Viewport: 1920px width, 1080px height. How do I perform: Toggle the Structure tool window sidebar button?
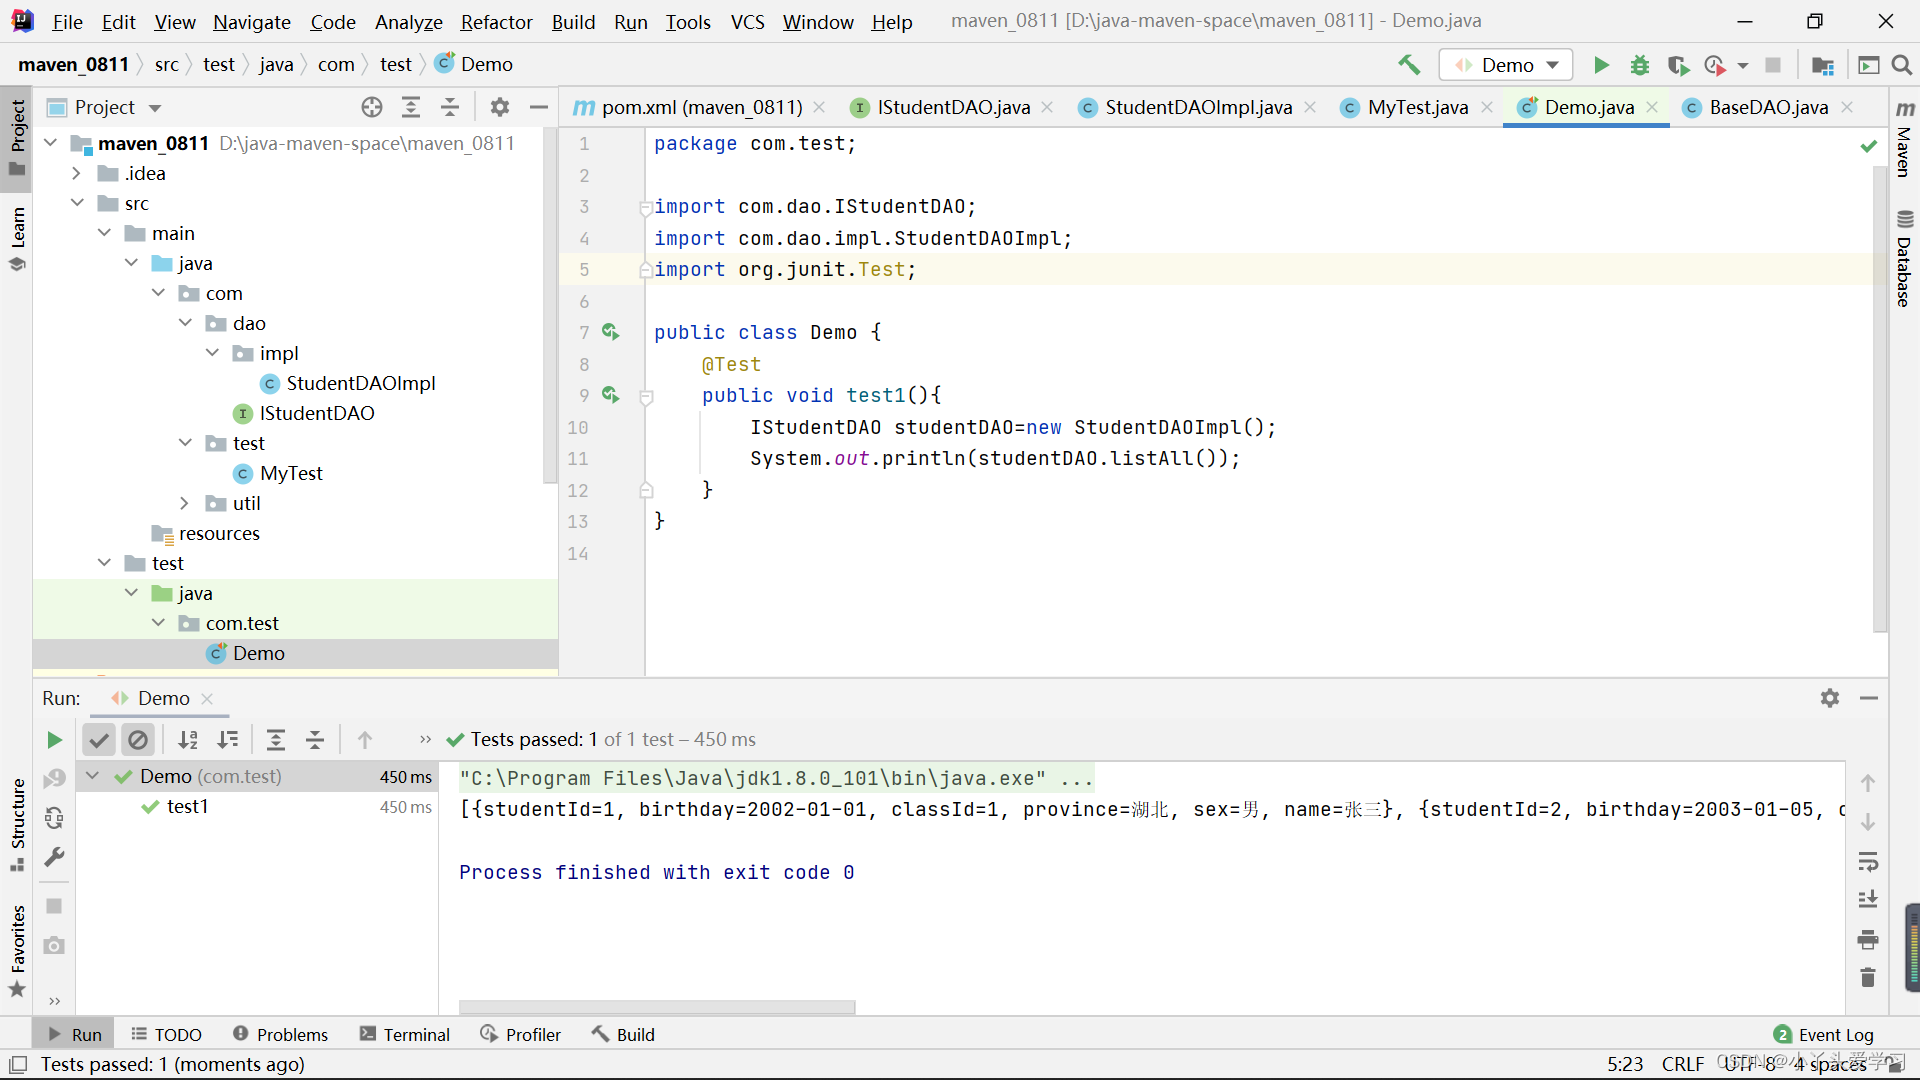pyautogui.click(x=17, y=825)
